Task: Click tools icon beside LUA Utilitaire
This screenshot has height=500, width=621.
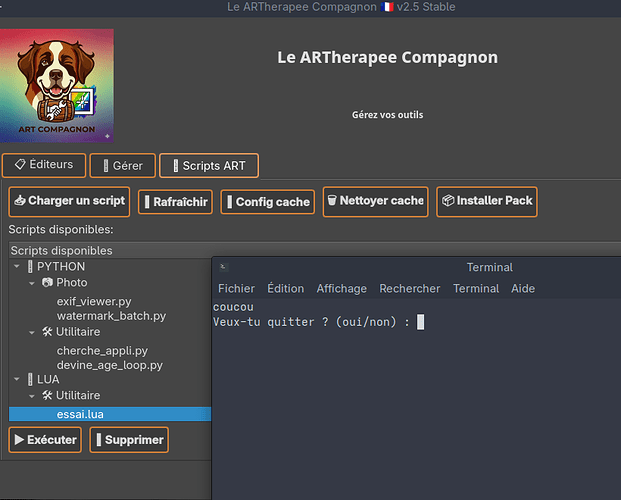Action: pos(48,395)
